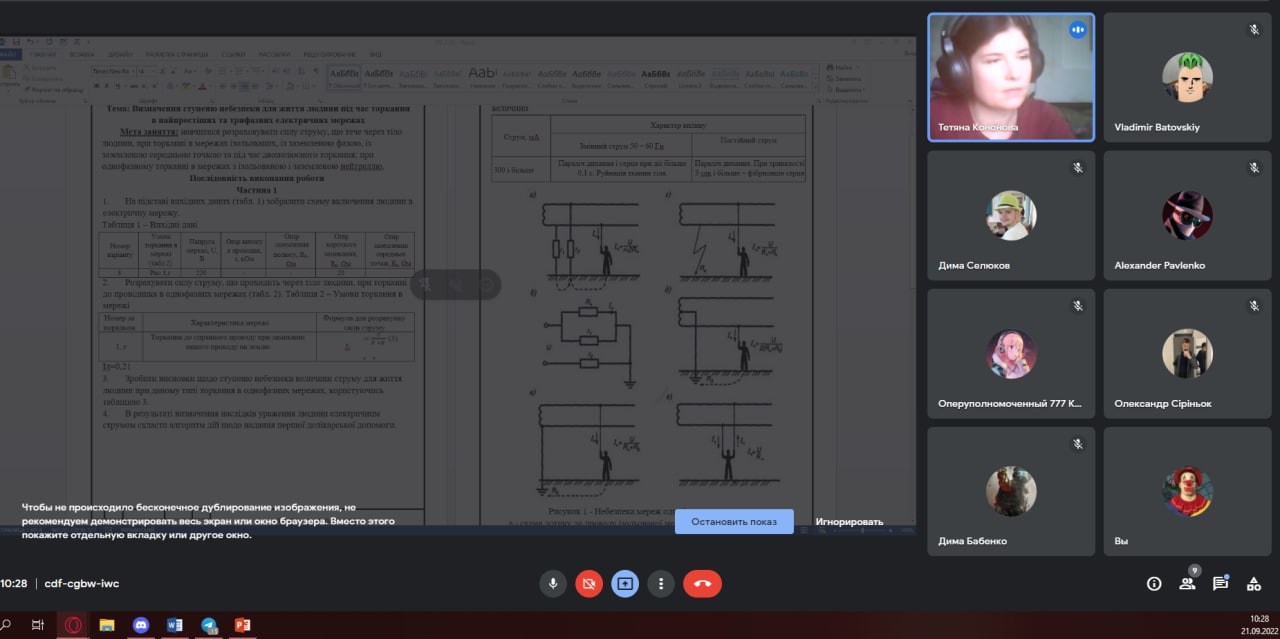Click Игнорировать to dismiss the warning

(849, 521)
